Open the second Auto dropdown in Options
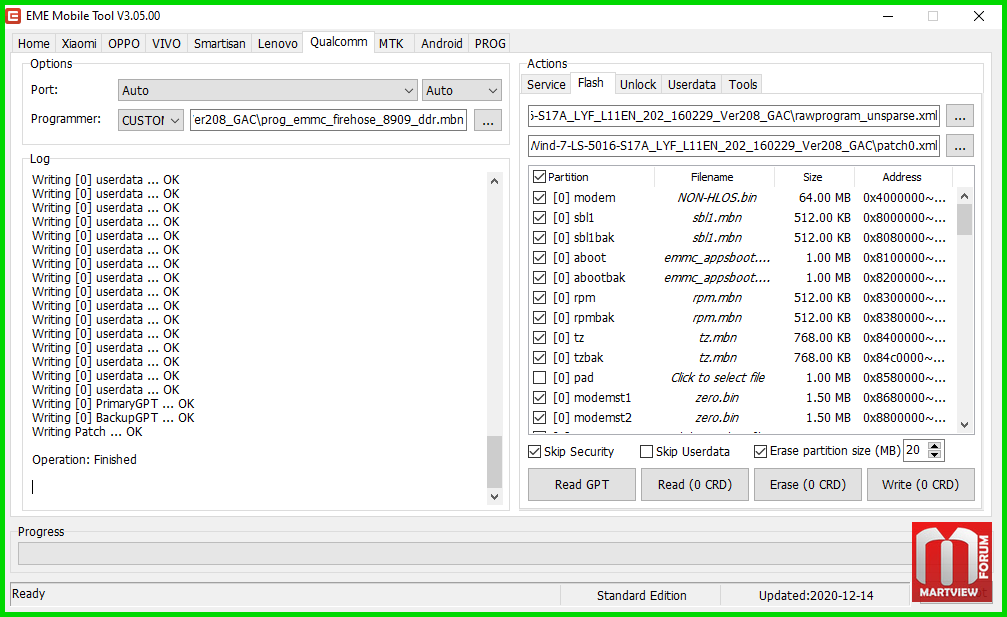Screen dimensions: 1007x617 click(462, 91)
